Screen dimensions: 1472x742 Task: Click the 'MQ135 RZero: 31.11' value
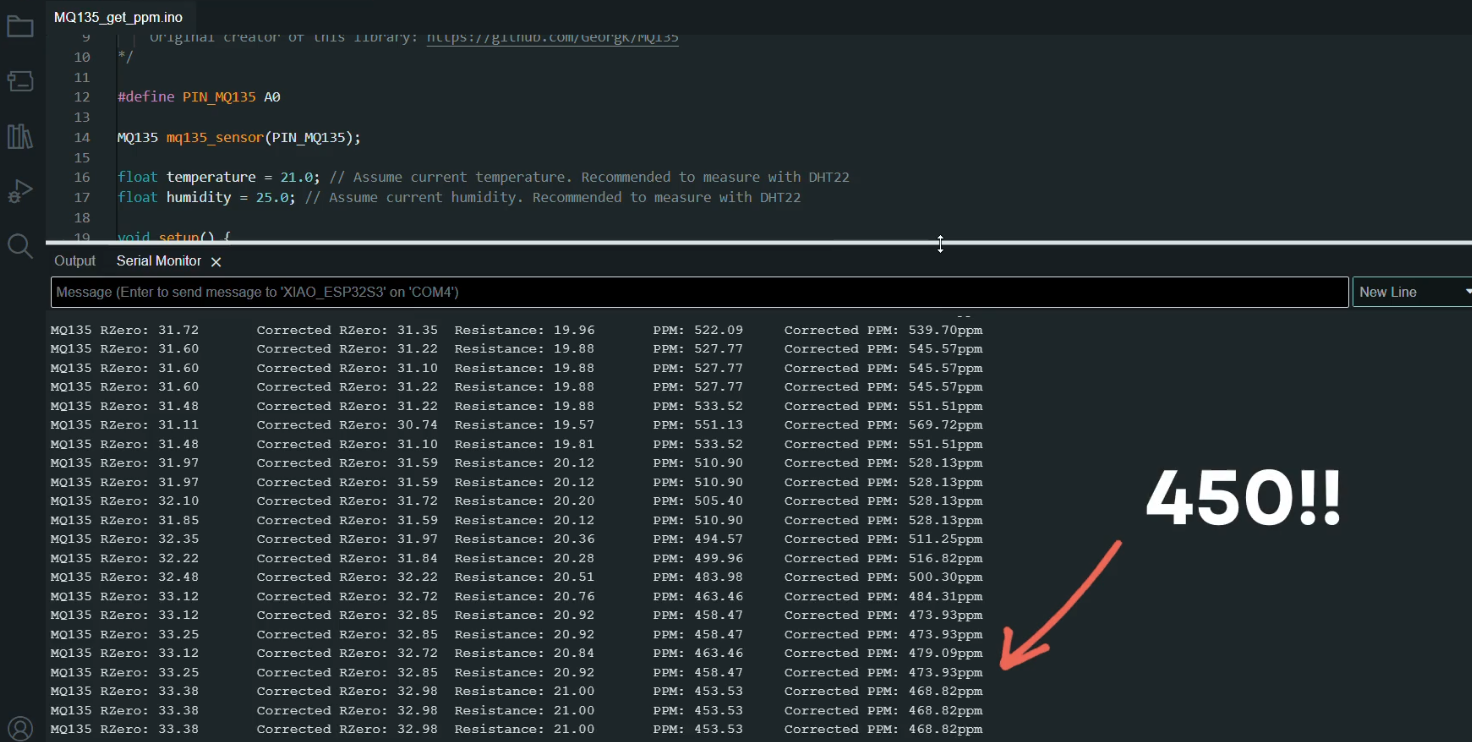(125, 425)
